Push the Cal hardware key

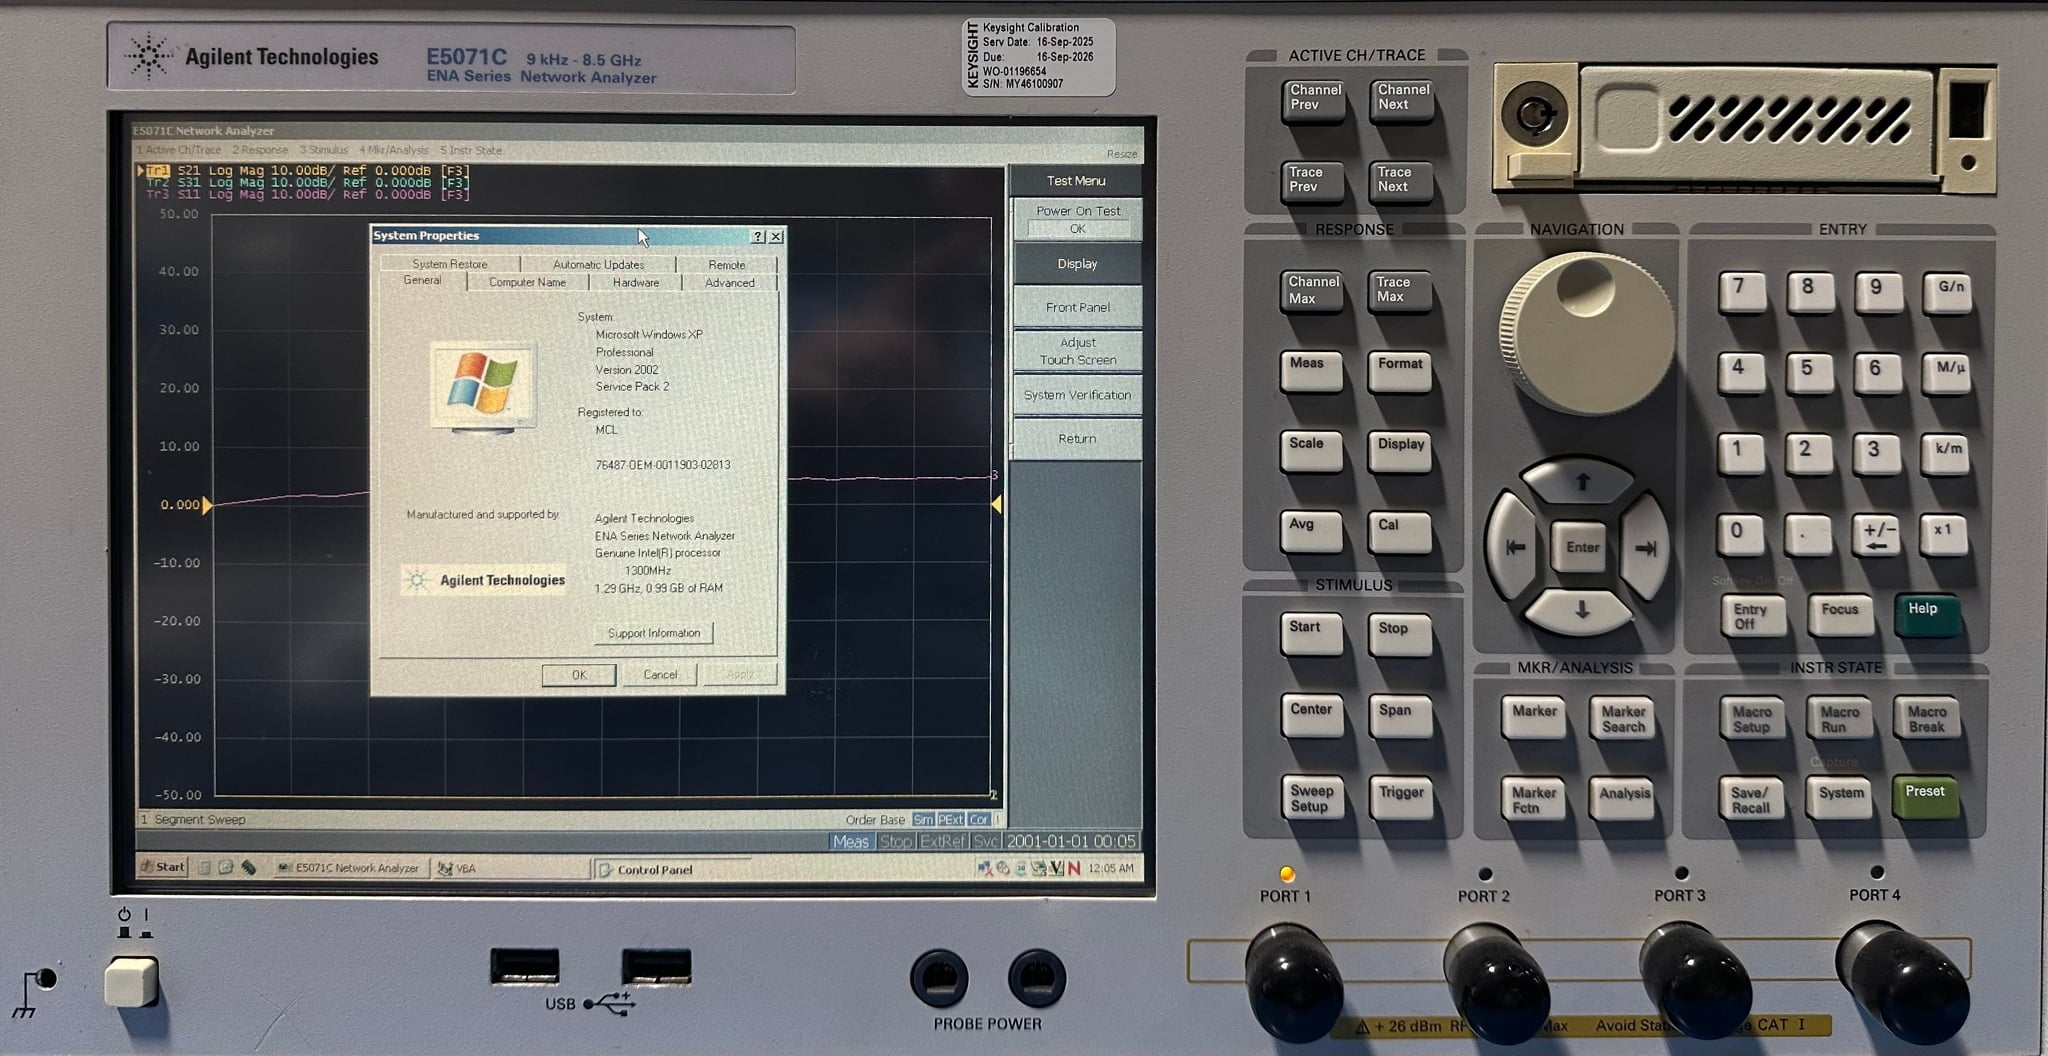(x=1398, y=532)
